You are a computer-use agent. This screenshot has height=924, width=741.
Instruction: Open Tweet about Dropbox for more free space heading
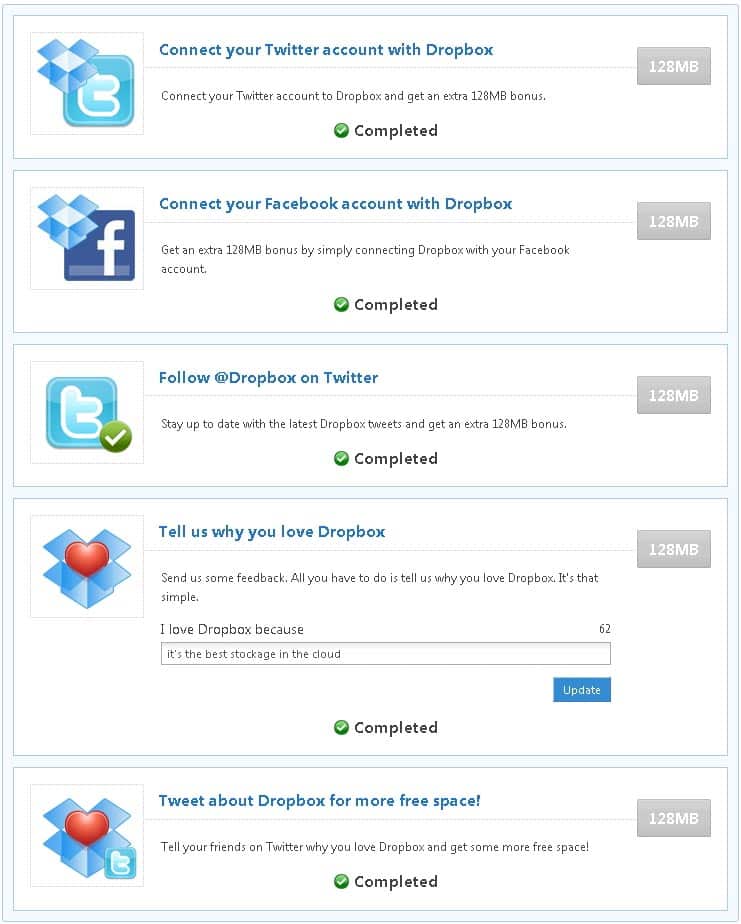pyautogui.click(x=320, y=801)
